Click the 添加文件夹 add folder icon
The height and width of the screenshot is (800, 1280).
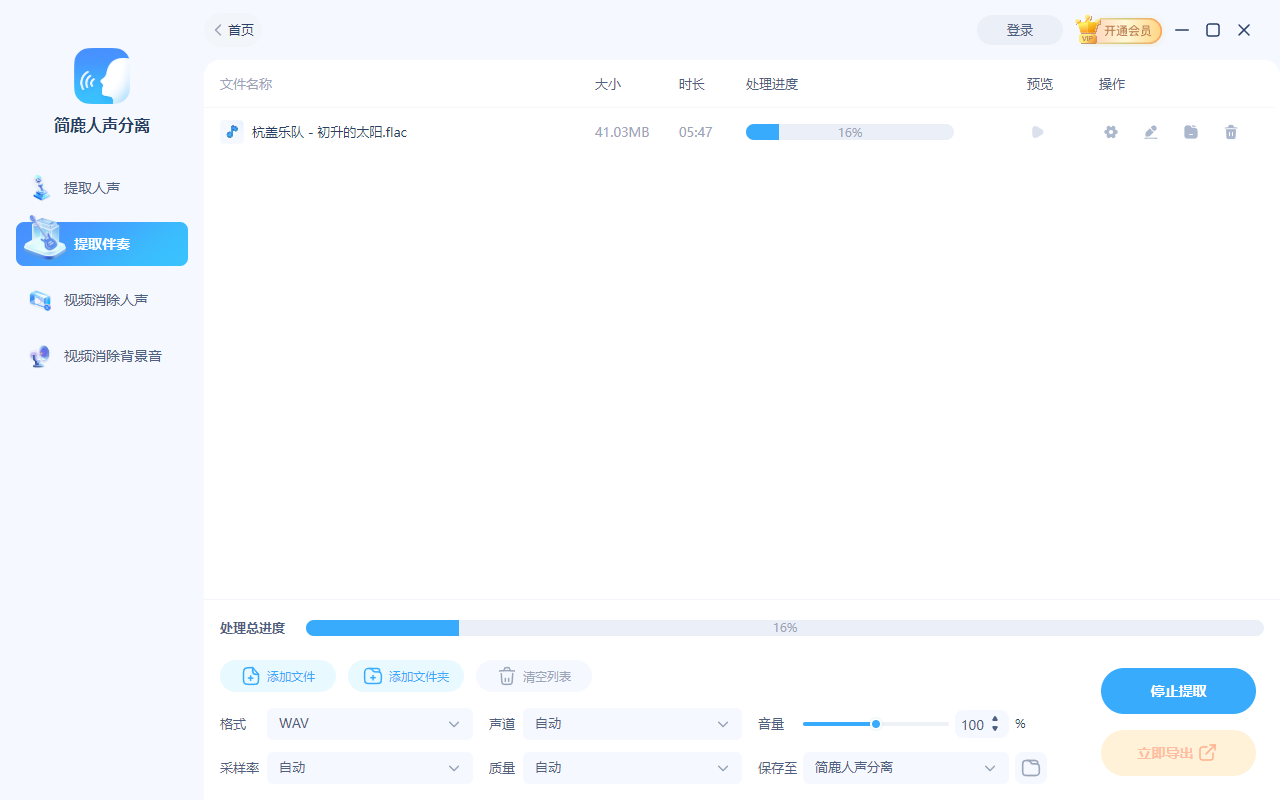[x=374, y=675]
